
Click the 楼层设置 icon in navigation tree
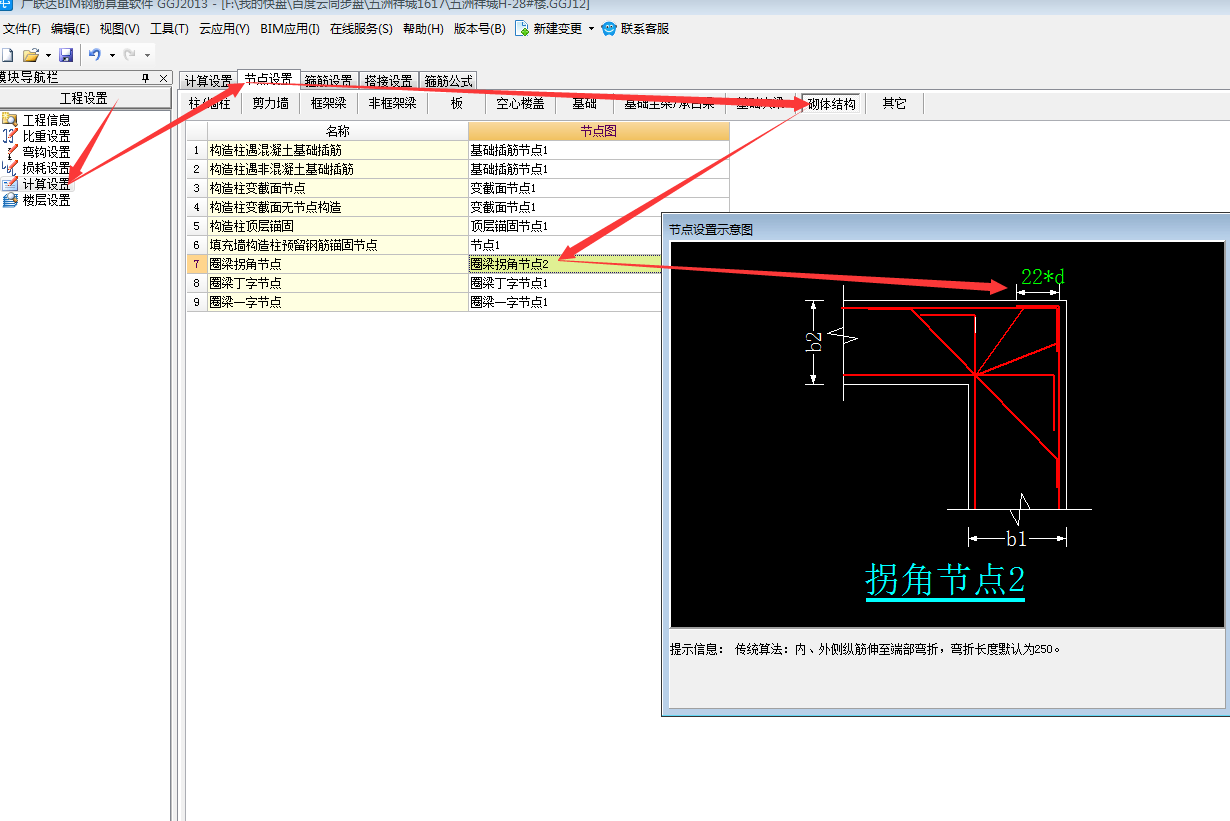coord(10,200)
